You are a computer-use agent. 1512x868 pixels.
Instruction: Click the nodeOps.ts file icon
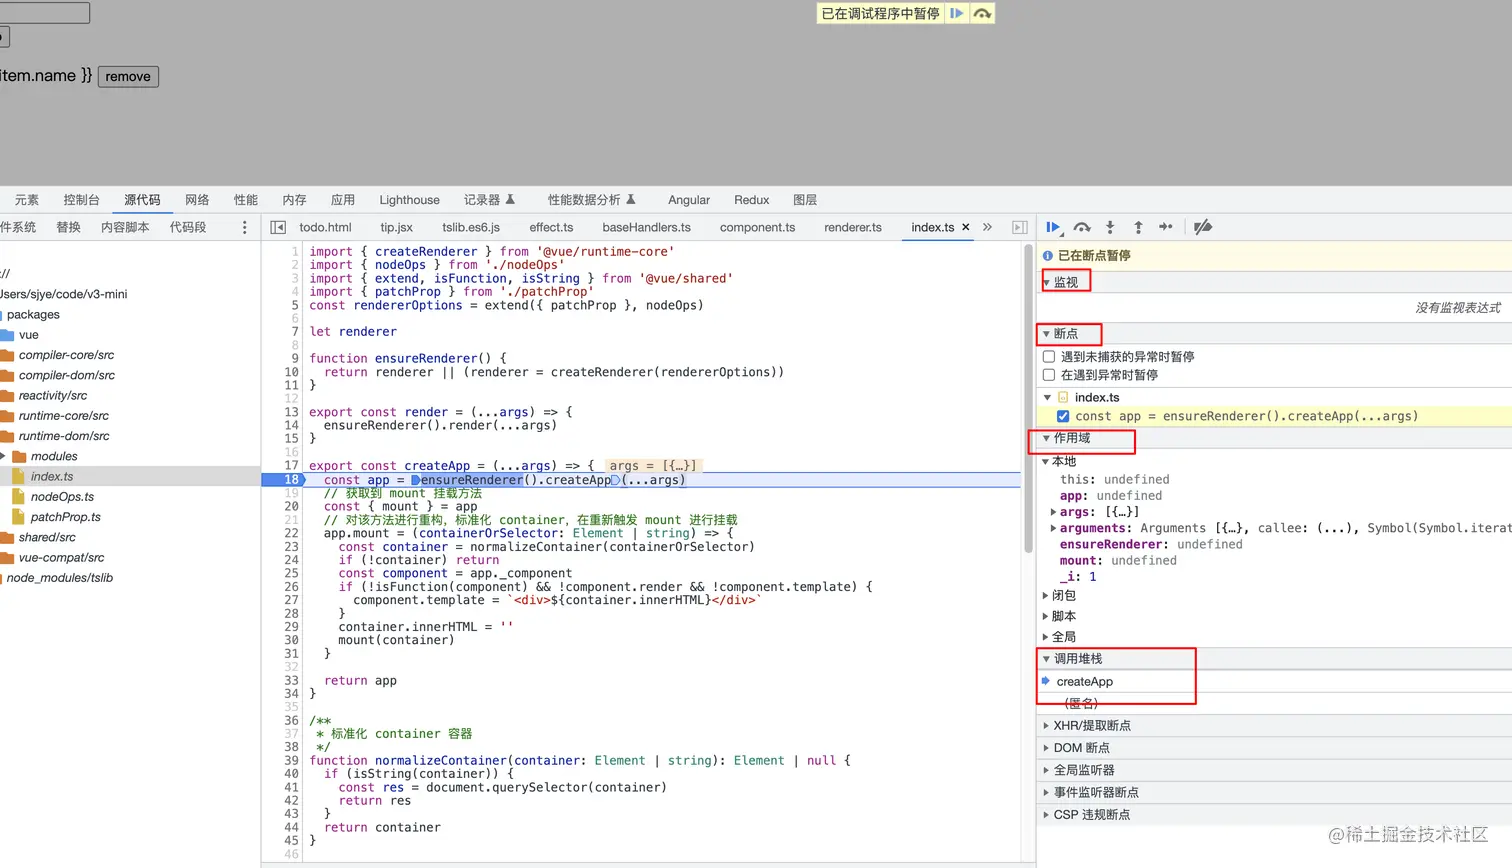[x=18, y=497]
